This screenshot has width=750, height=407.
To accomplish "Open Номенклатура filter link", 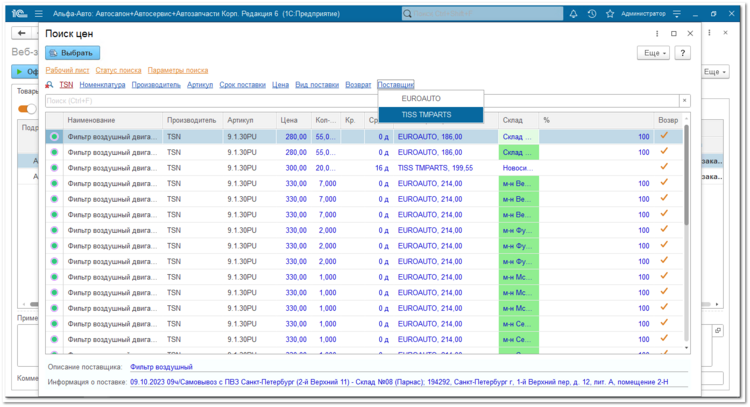I will (x=102, y=85).
